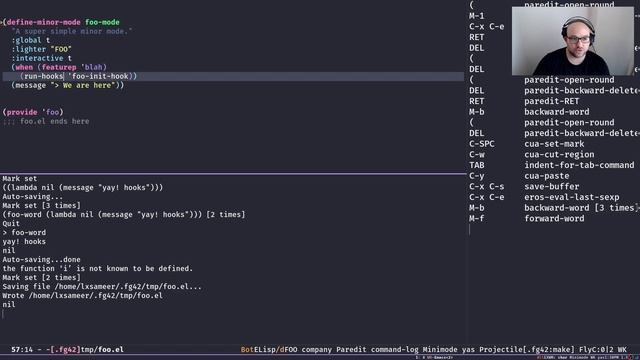The height and width of the screenshot is (360, 640).
Task: Click the :lighter "FOO" line
Action: pos(41,49)
